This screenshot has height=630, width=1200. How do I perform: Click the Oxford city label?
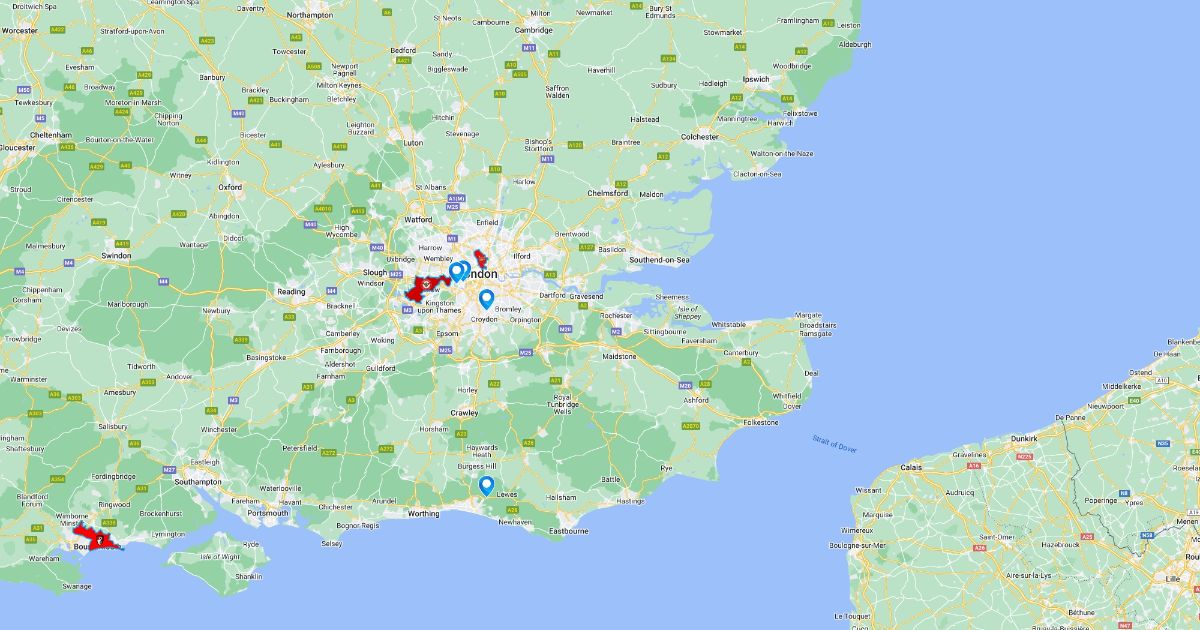click(231, 186)
